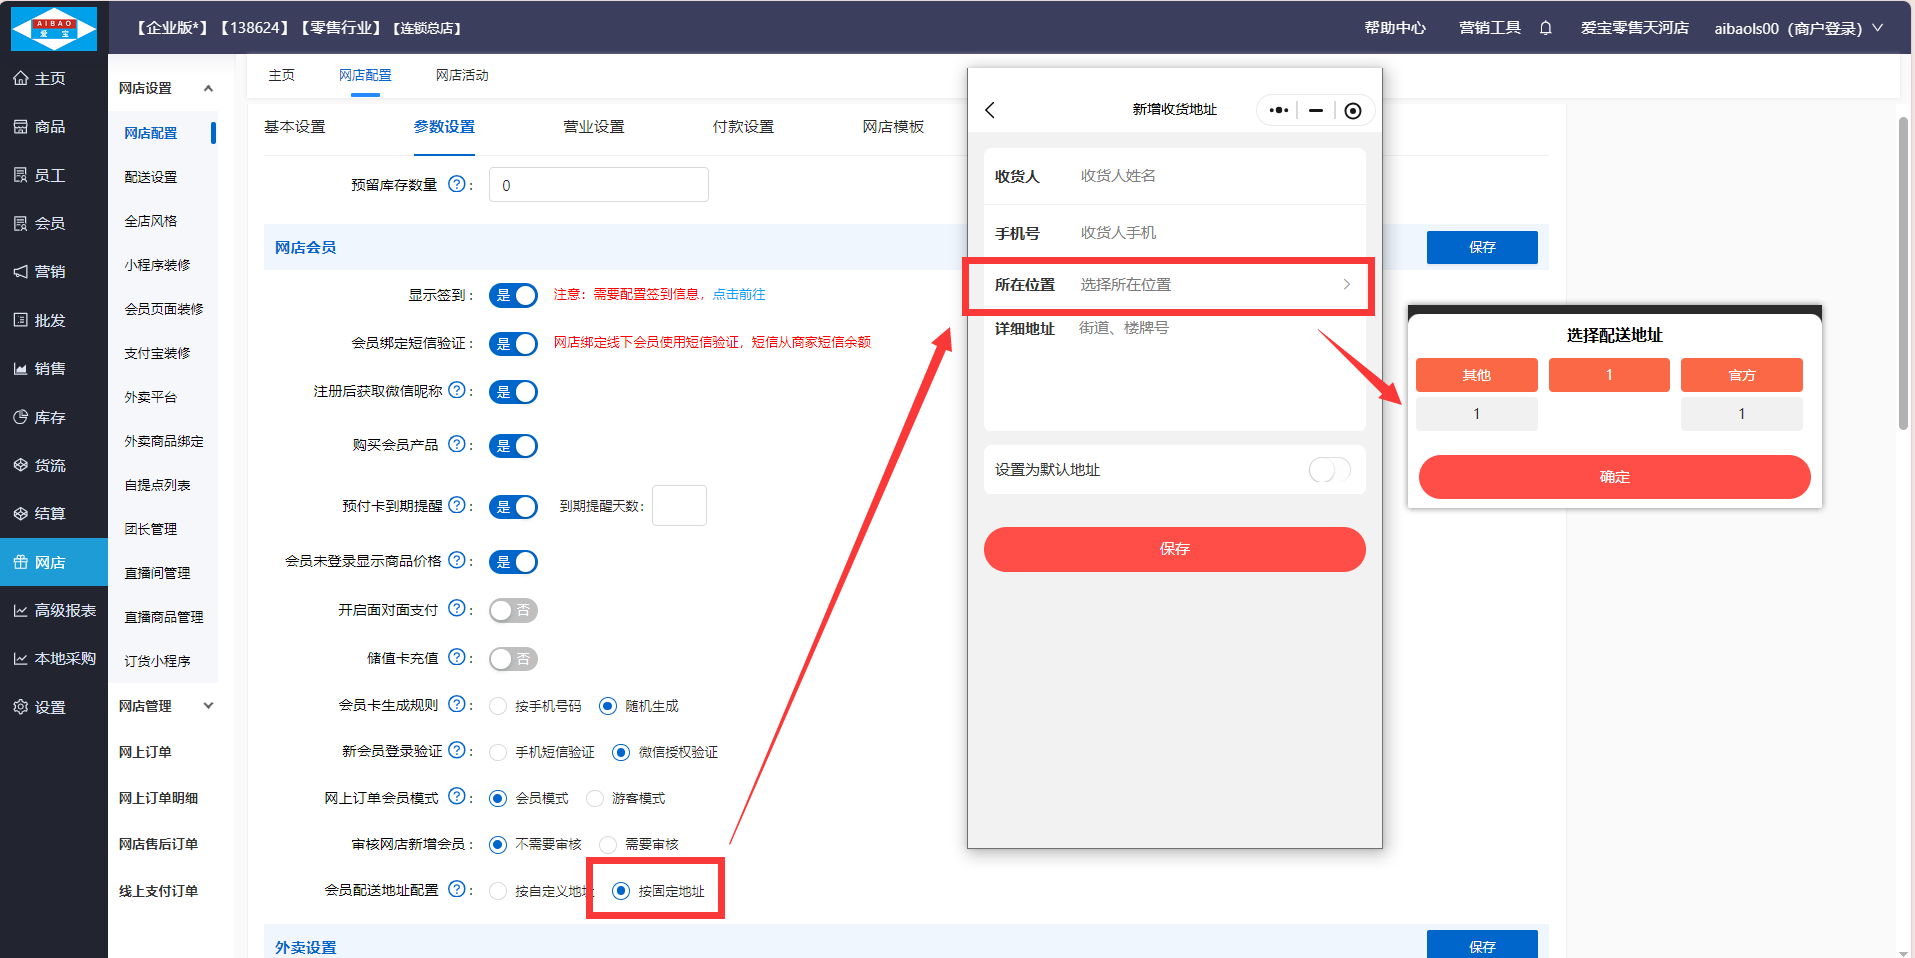This screenshot has height=958, width=1915.
Task: Click help icon beside 预留库存数量
Action: pyautogui.click(x=457, y=184)
